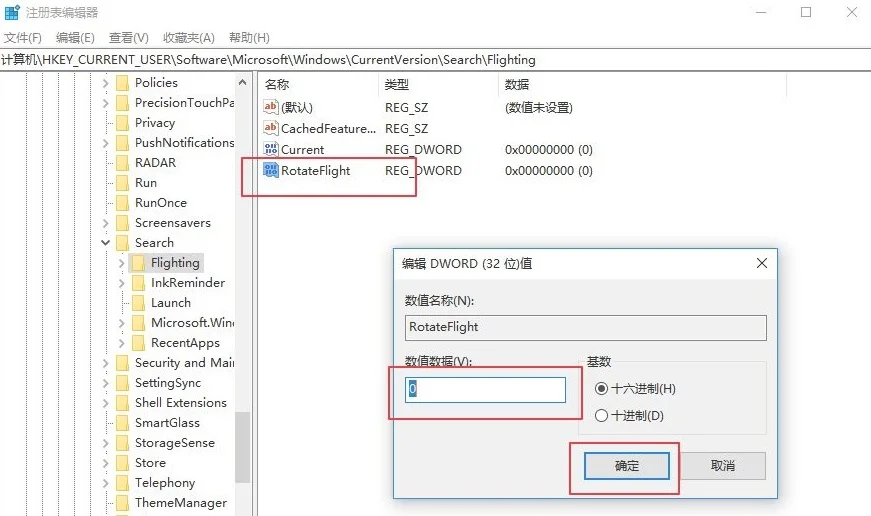Confirm the dialog with 确定 button
This screenshot has height=516, width=871.
[x=627, y=465]
